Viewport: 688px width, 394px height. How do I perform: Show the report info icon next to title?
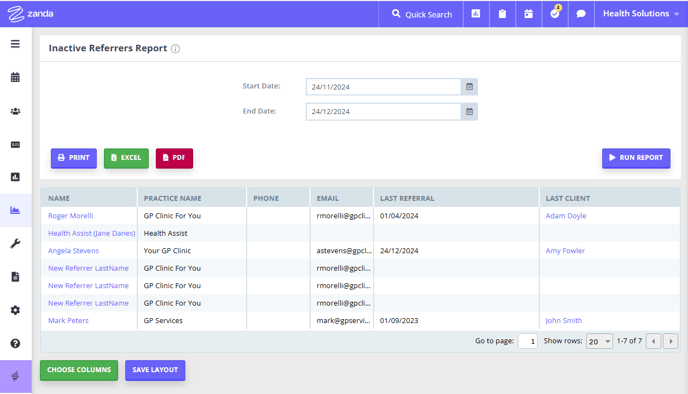click(x=176, y=49)
